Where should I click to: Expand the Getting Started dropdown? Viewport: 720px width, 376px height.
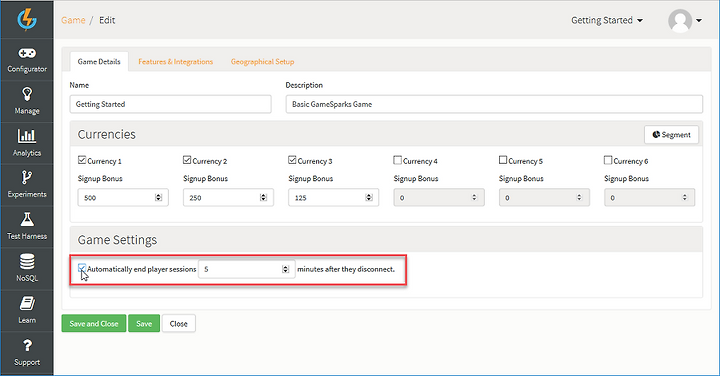[x=607, y=20]
